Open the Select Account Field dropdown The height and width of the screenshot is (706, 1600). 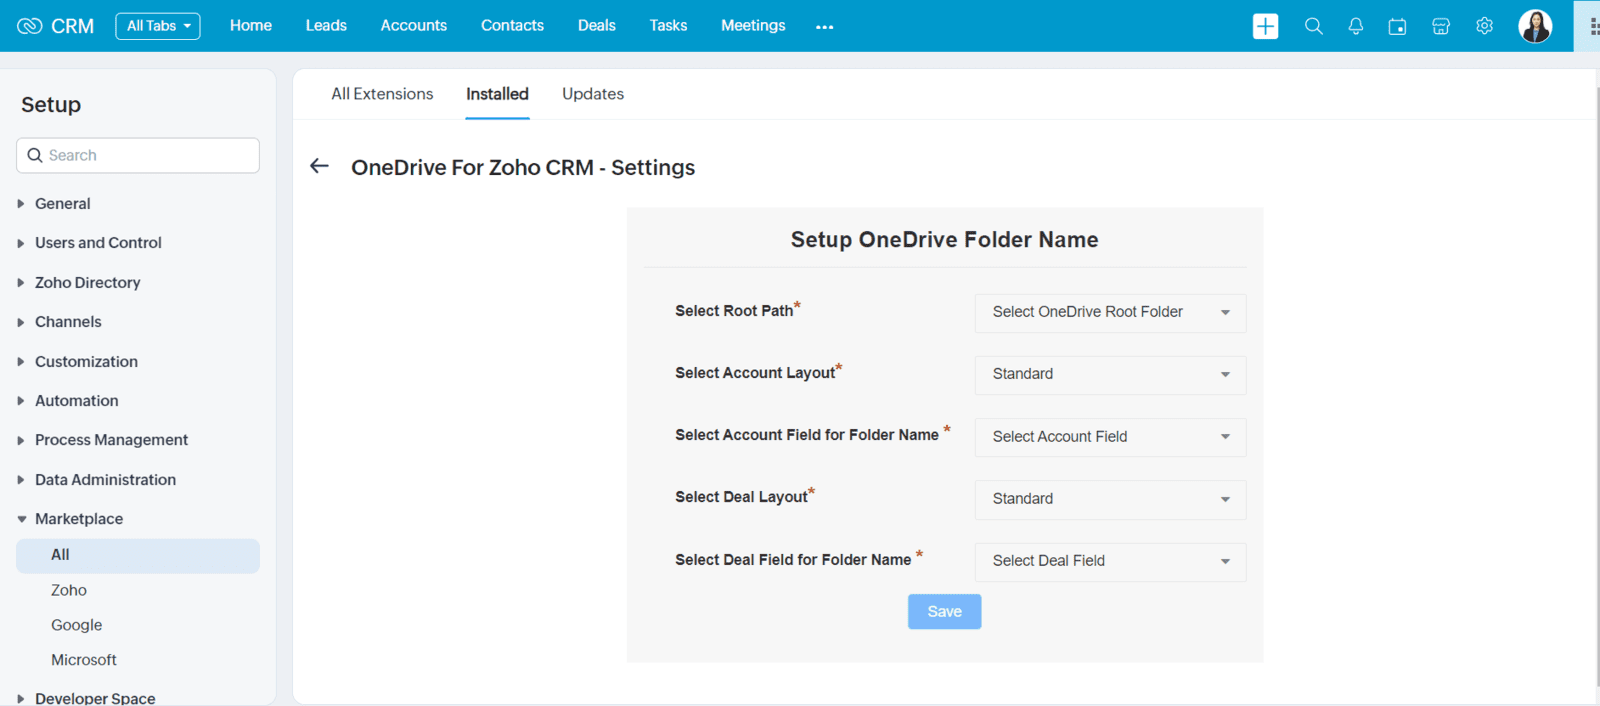tap(1110, 437)
